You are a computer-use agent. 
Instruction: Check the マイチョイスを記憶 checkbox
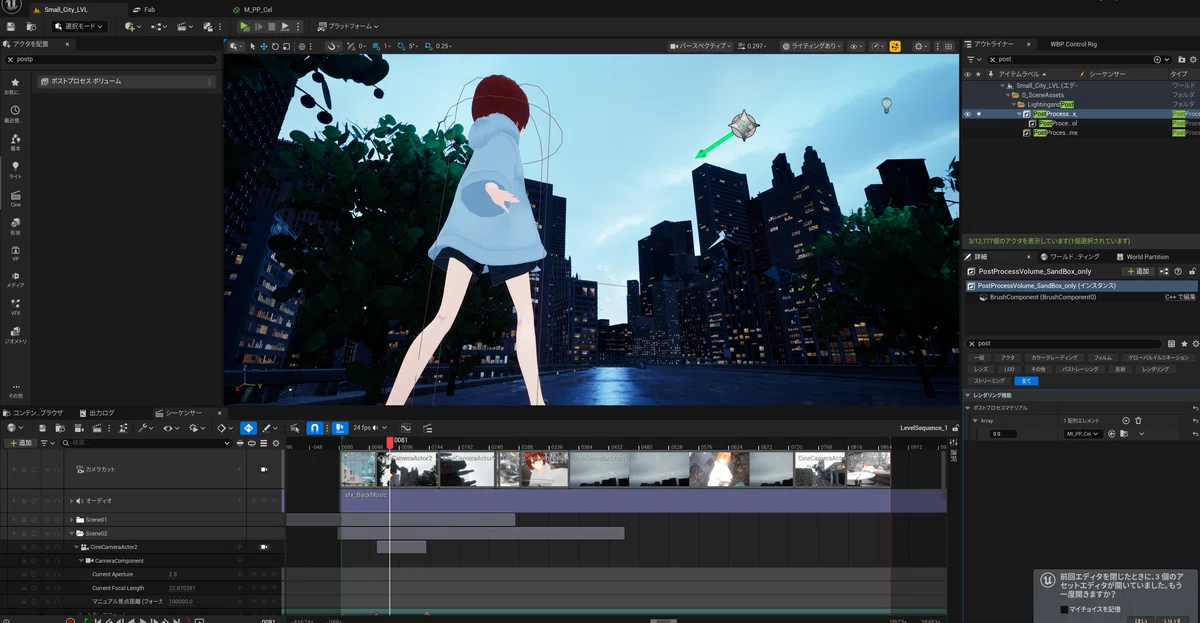click(1064, 609)
